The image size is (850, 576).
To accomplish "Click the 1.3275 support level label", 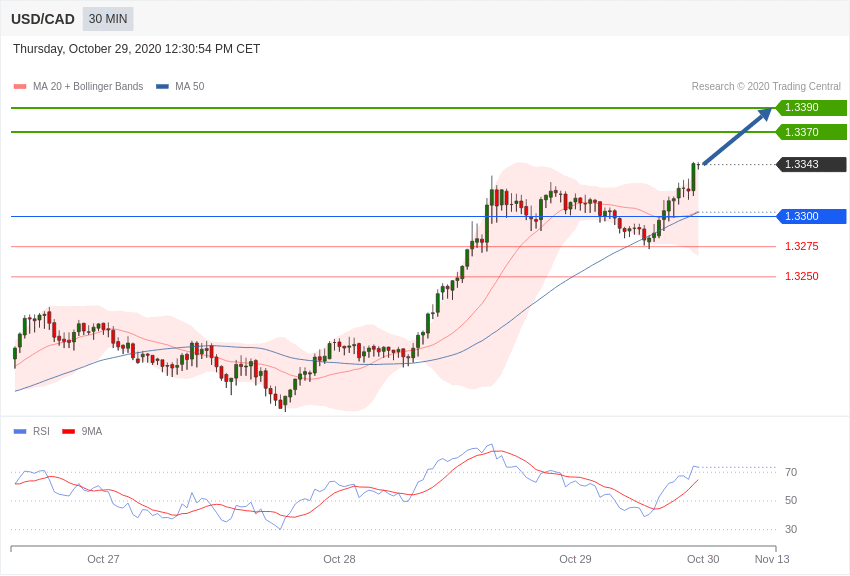I will (x=802, y=247).
